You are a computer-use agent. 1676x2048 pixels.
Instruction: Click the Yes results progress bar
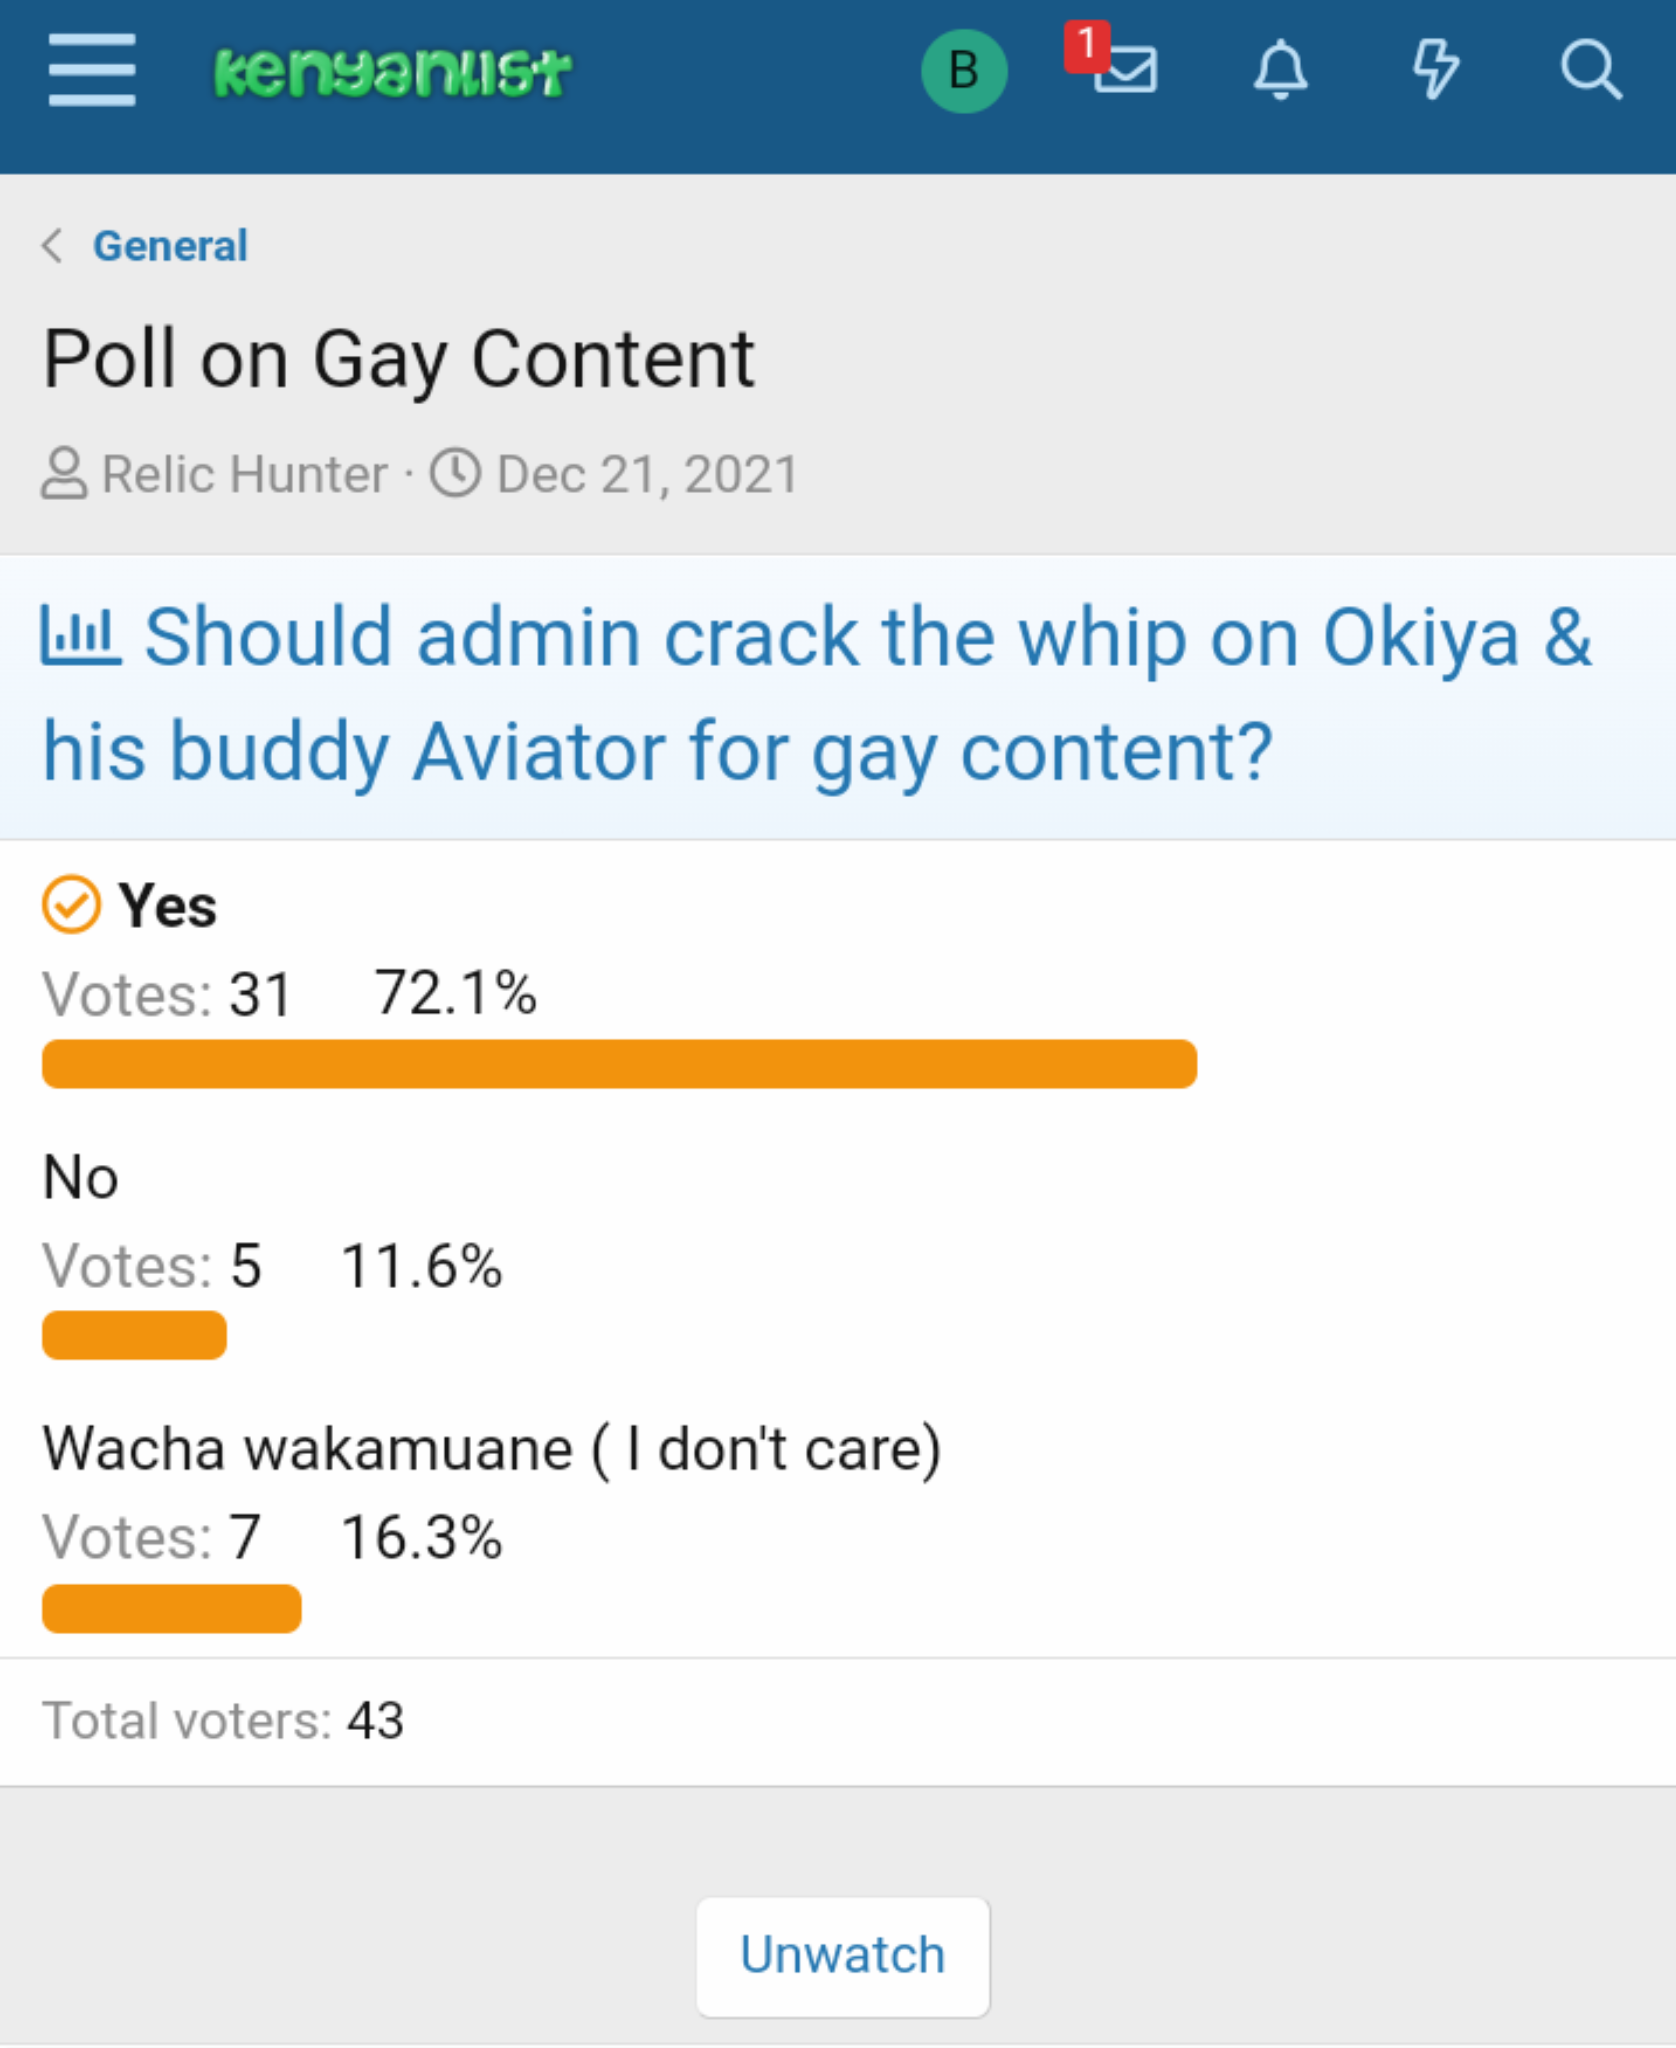click(619, 1063)
